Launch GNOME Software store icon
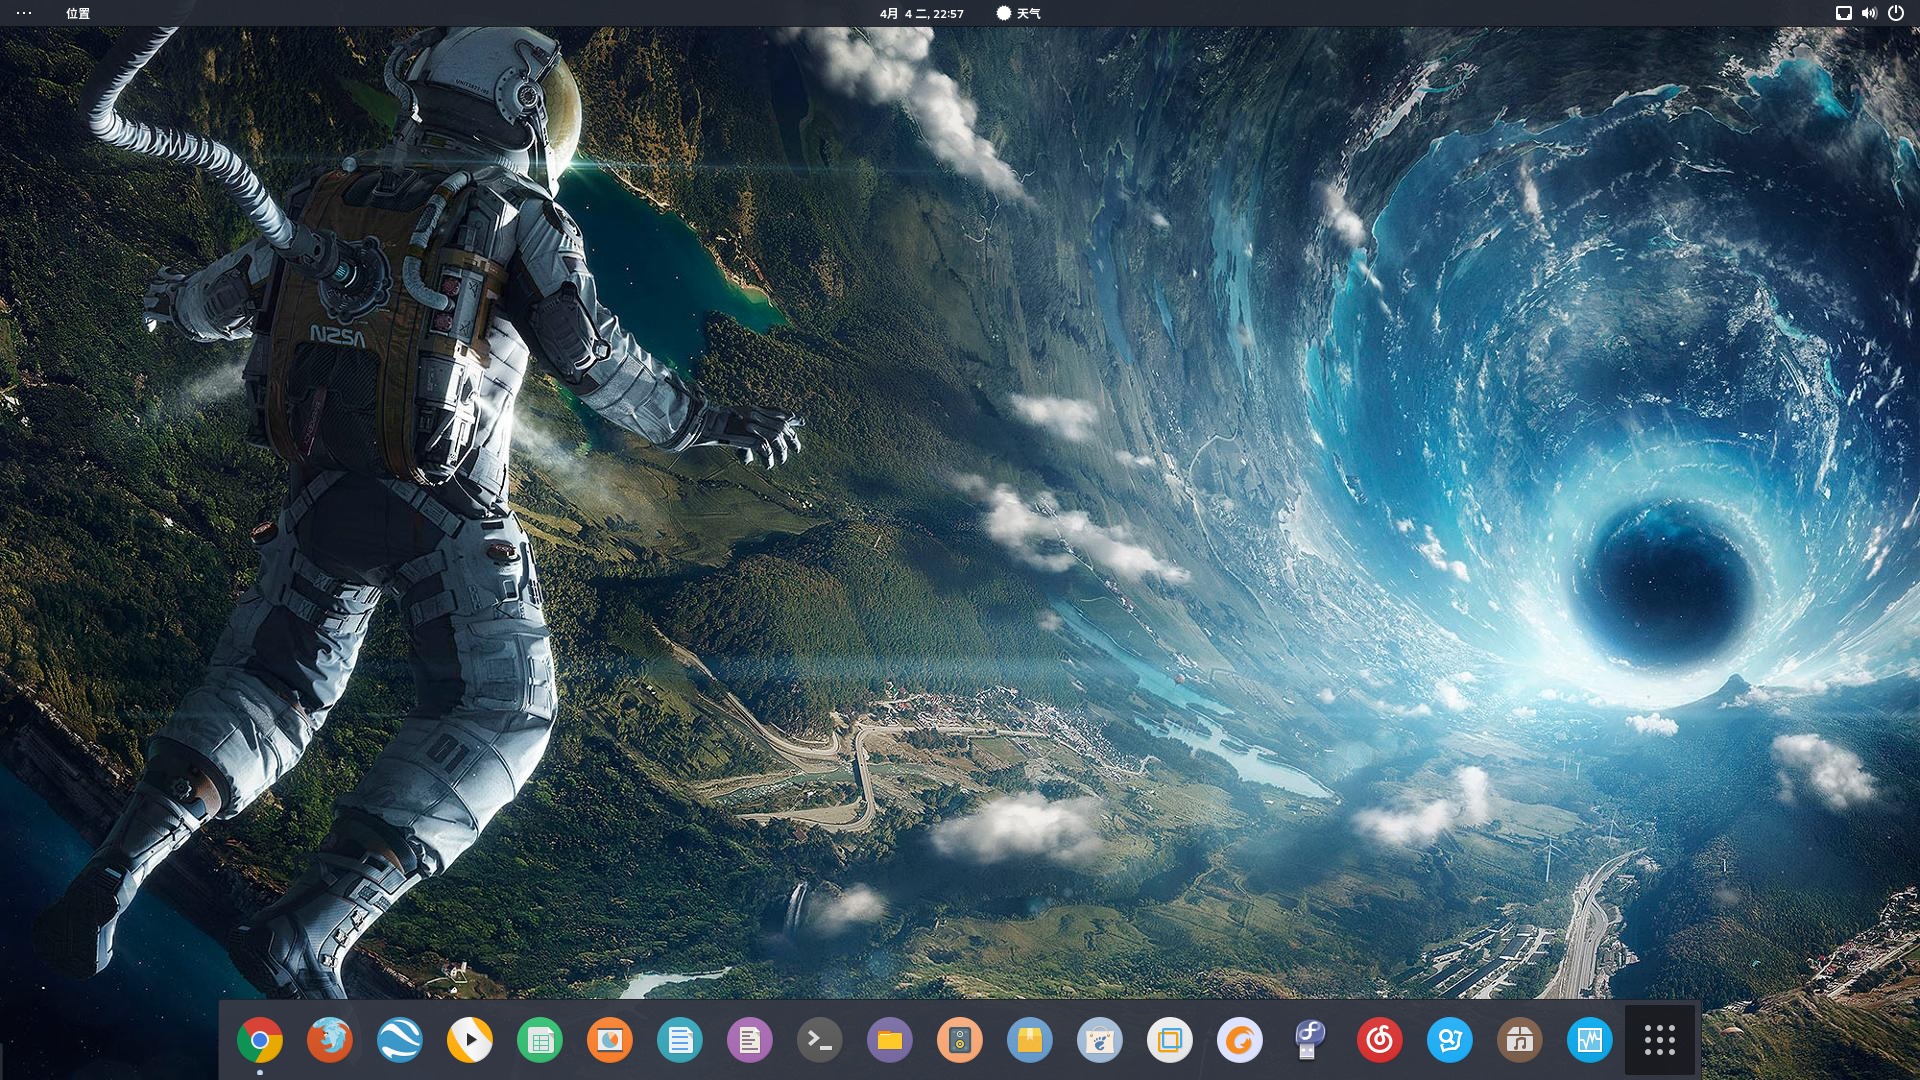Screen dimensions: 1920x1080 pos(1099,1041)
